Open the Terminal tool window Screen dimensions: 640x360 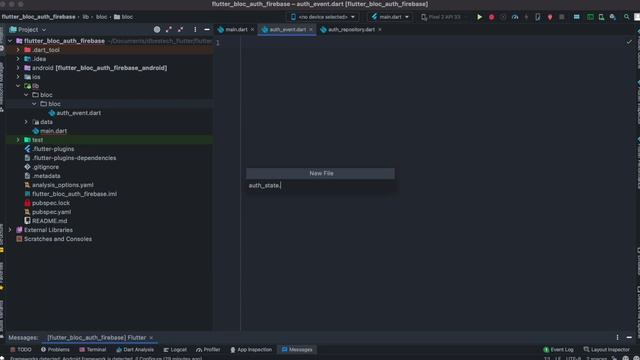(x=93, y=349)
